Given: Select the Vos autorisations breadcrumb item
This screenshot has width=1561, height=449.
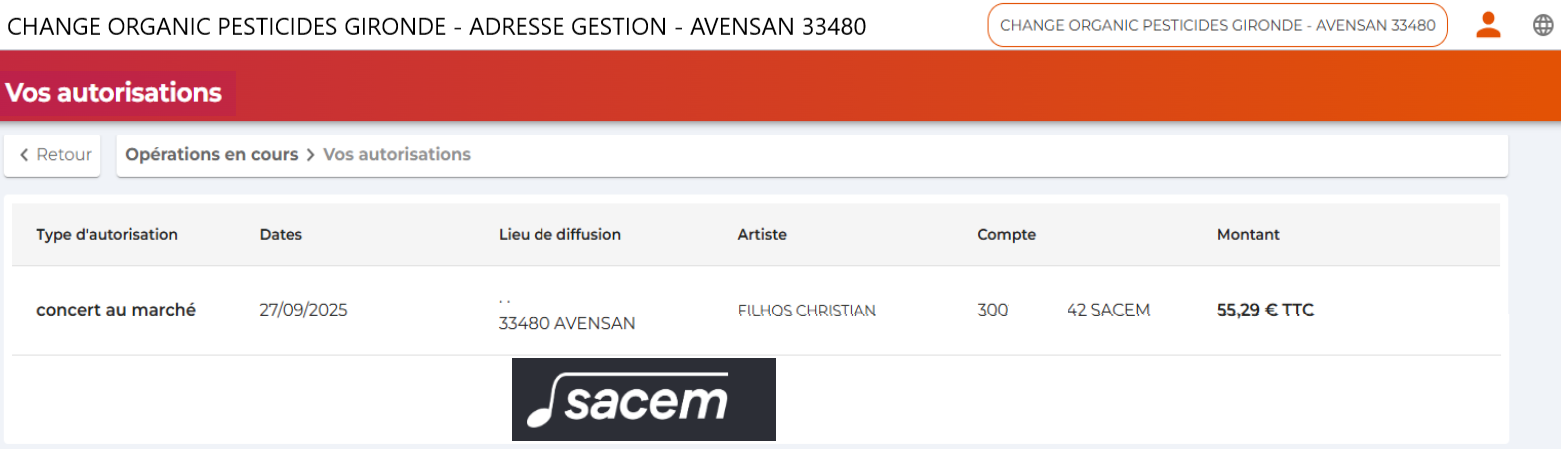Looking at the screenshot, I should pos(397,155).
